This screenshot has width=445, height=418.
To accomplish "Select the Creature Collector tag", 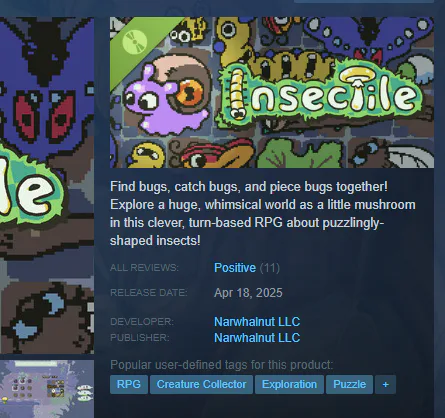I will 201,384.
